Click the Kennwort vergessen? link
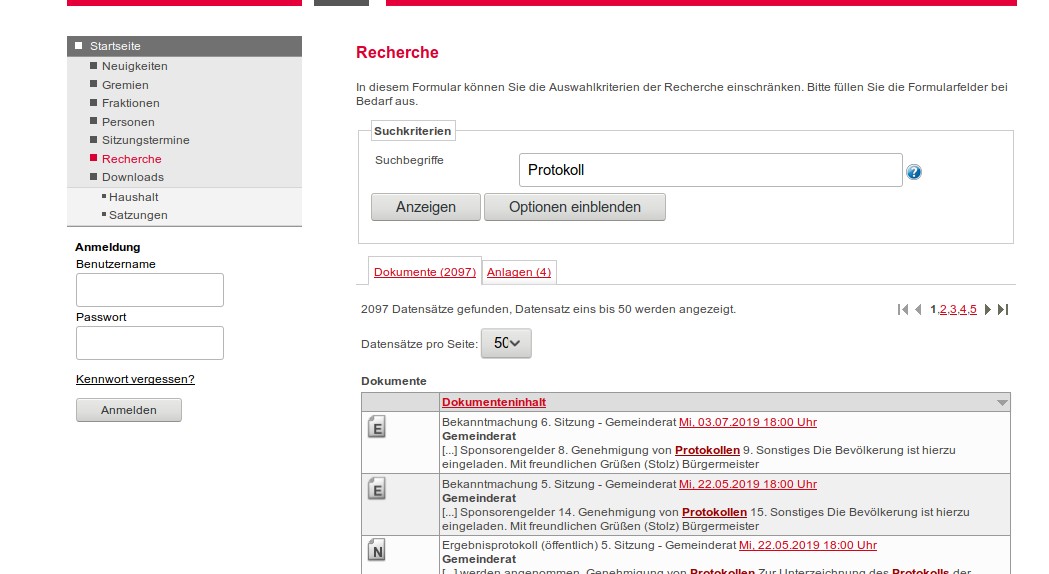The height and width of the screenshot is (574, 1049). point(135,379)
